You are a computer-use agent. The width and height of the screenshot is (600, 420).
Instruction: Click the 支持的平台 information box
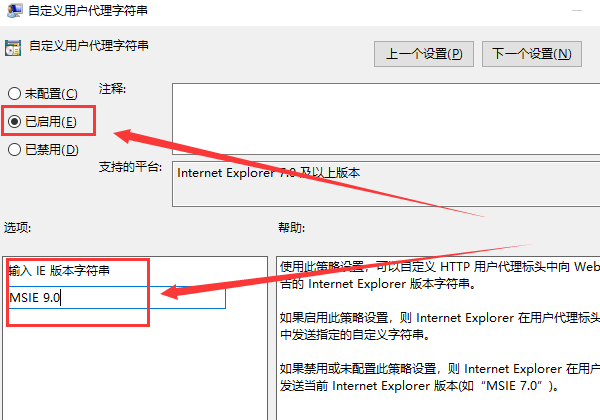(x=385, y=184)
